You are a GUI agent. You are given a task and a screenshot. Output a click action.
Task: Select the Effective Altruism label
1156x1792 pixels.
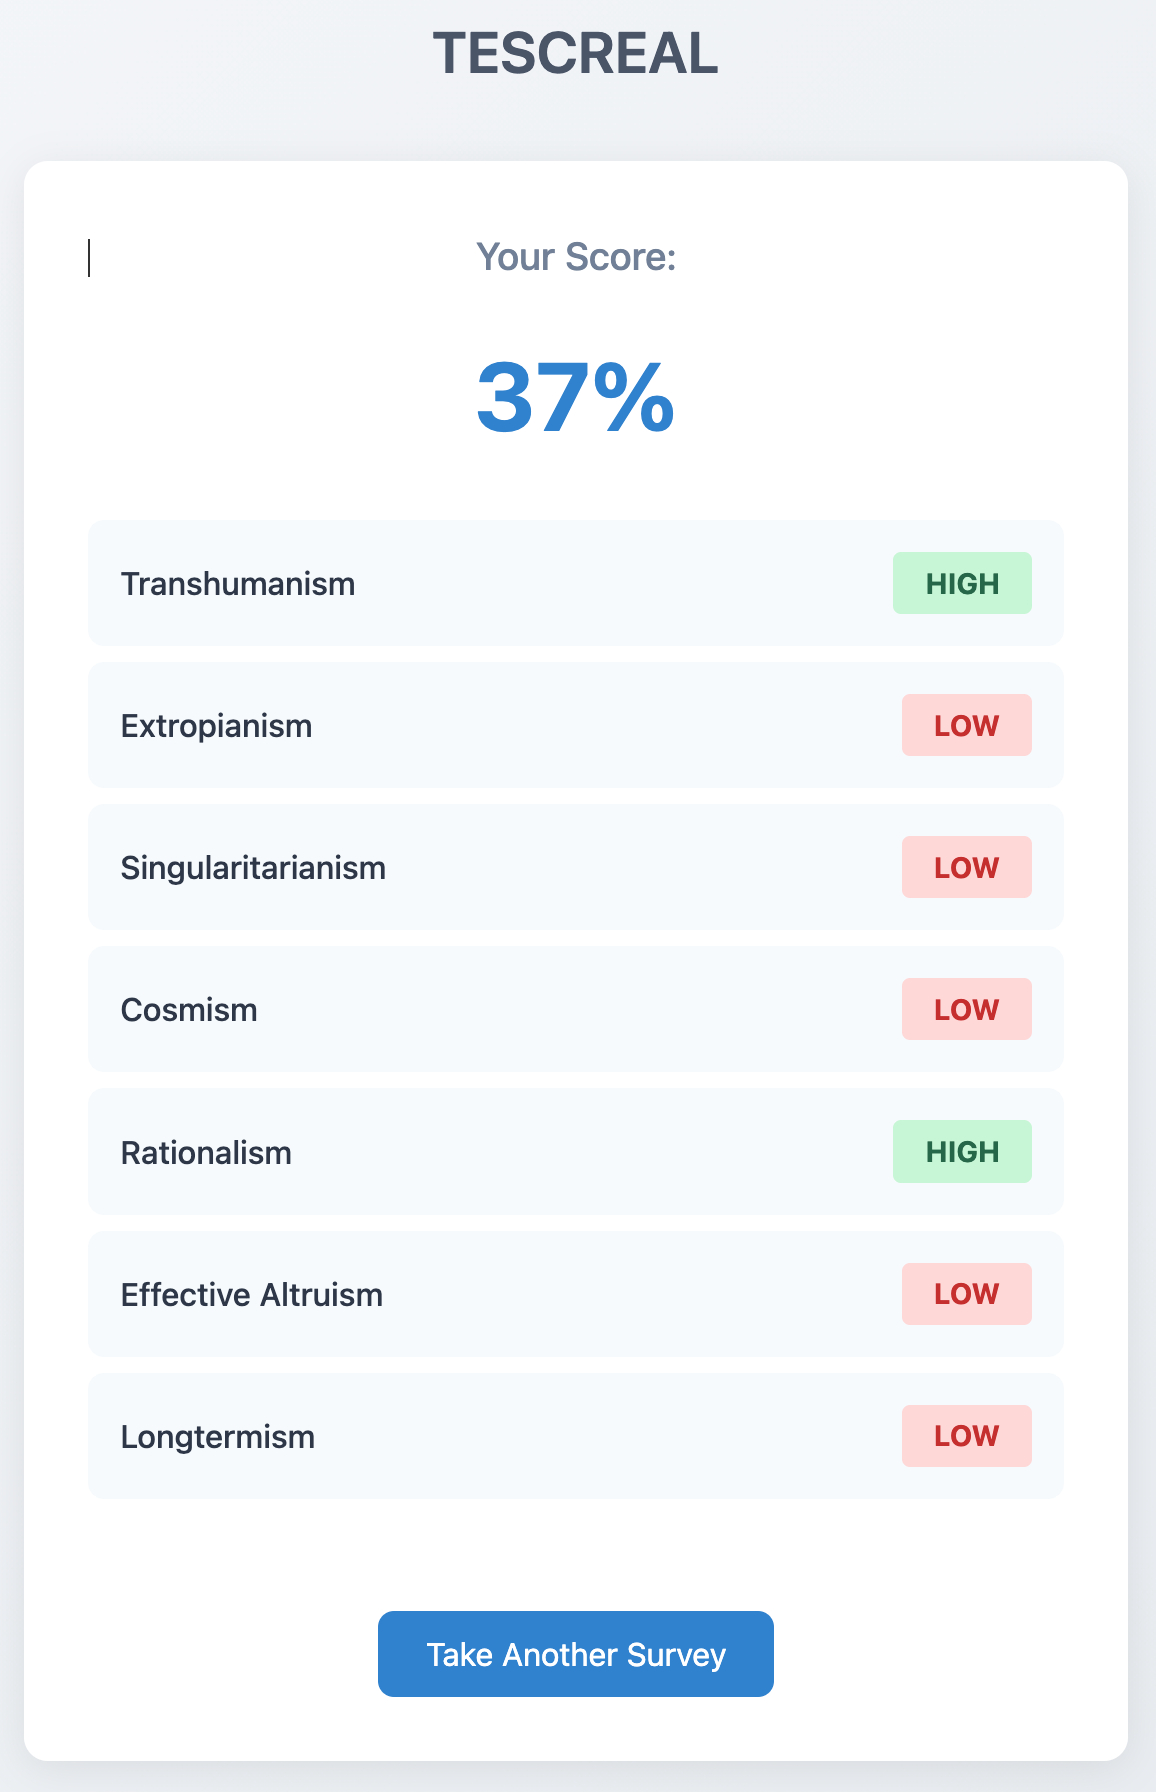(252, 1295)
